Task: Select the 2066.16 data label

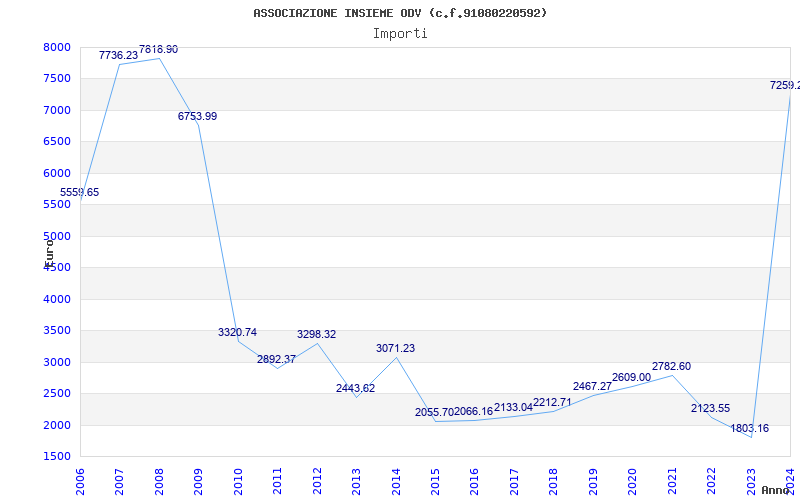Action: (473, 411)
